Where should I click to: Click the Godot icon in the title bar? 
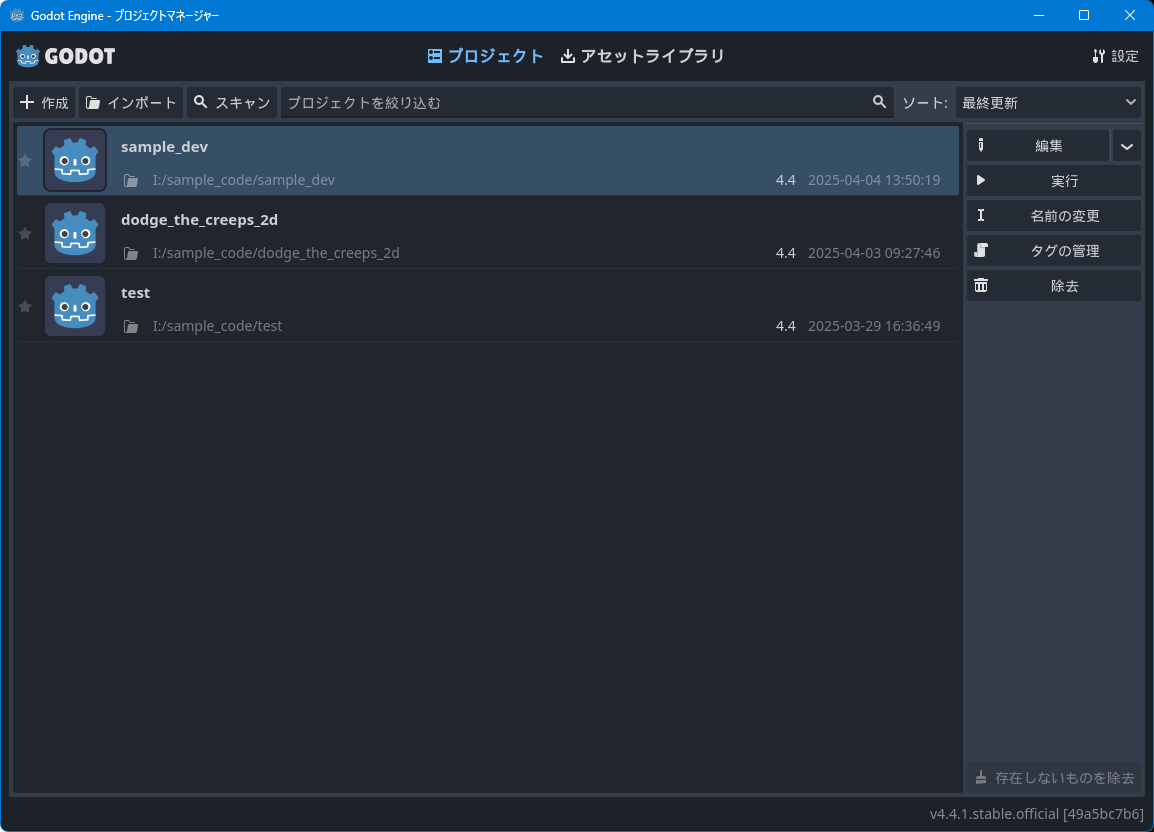[x=17, y=15]
